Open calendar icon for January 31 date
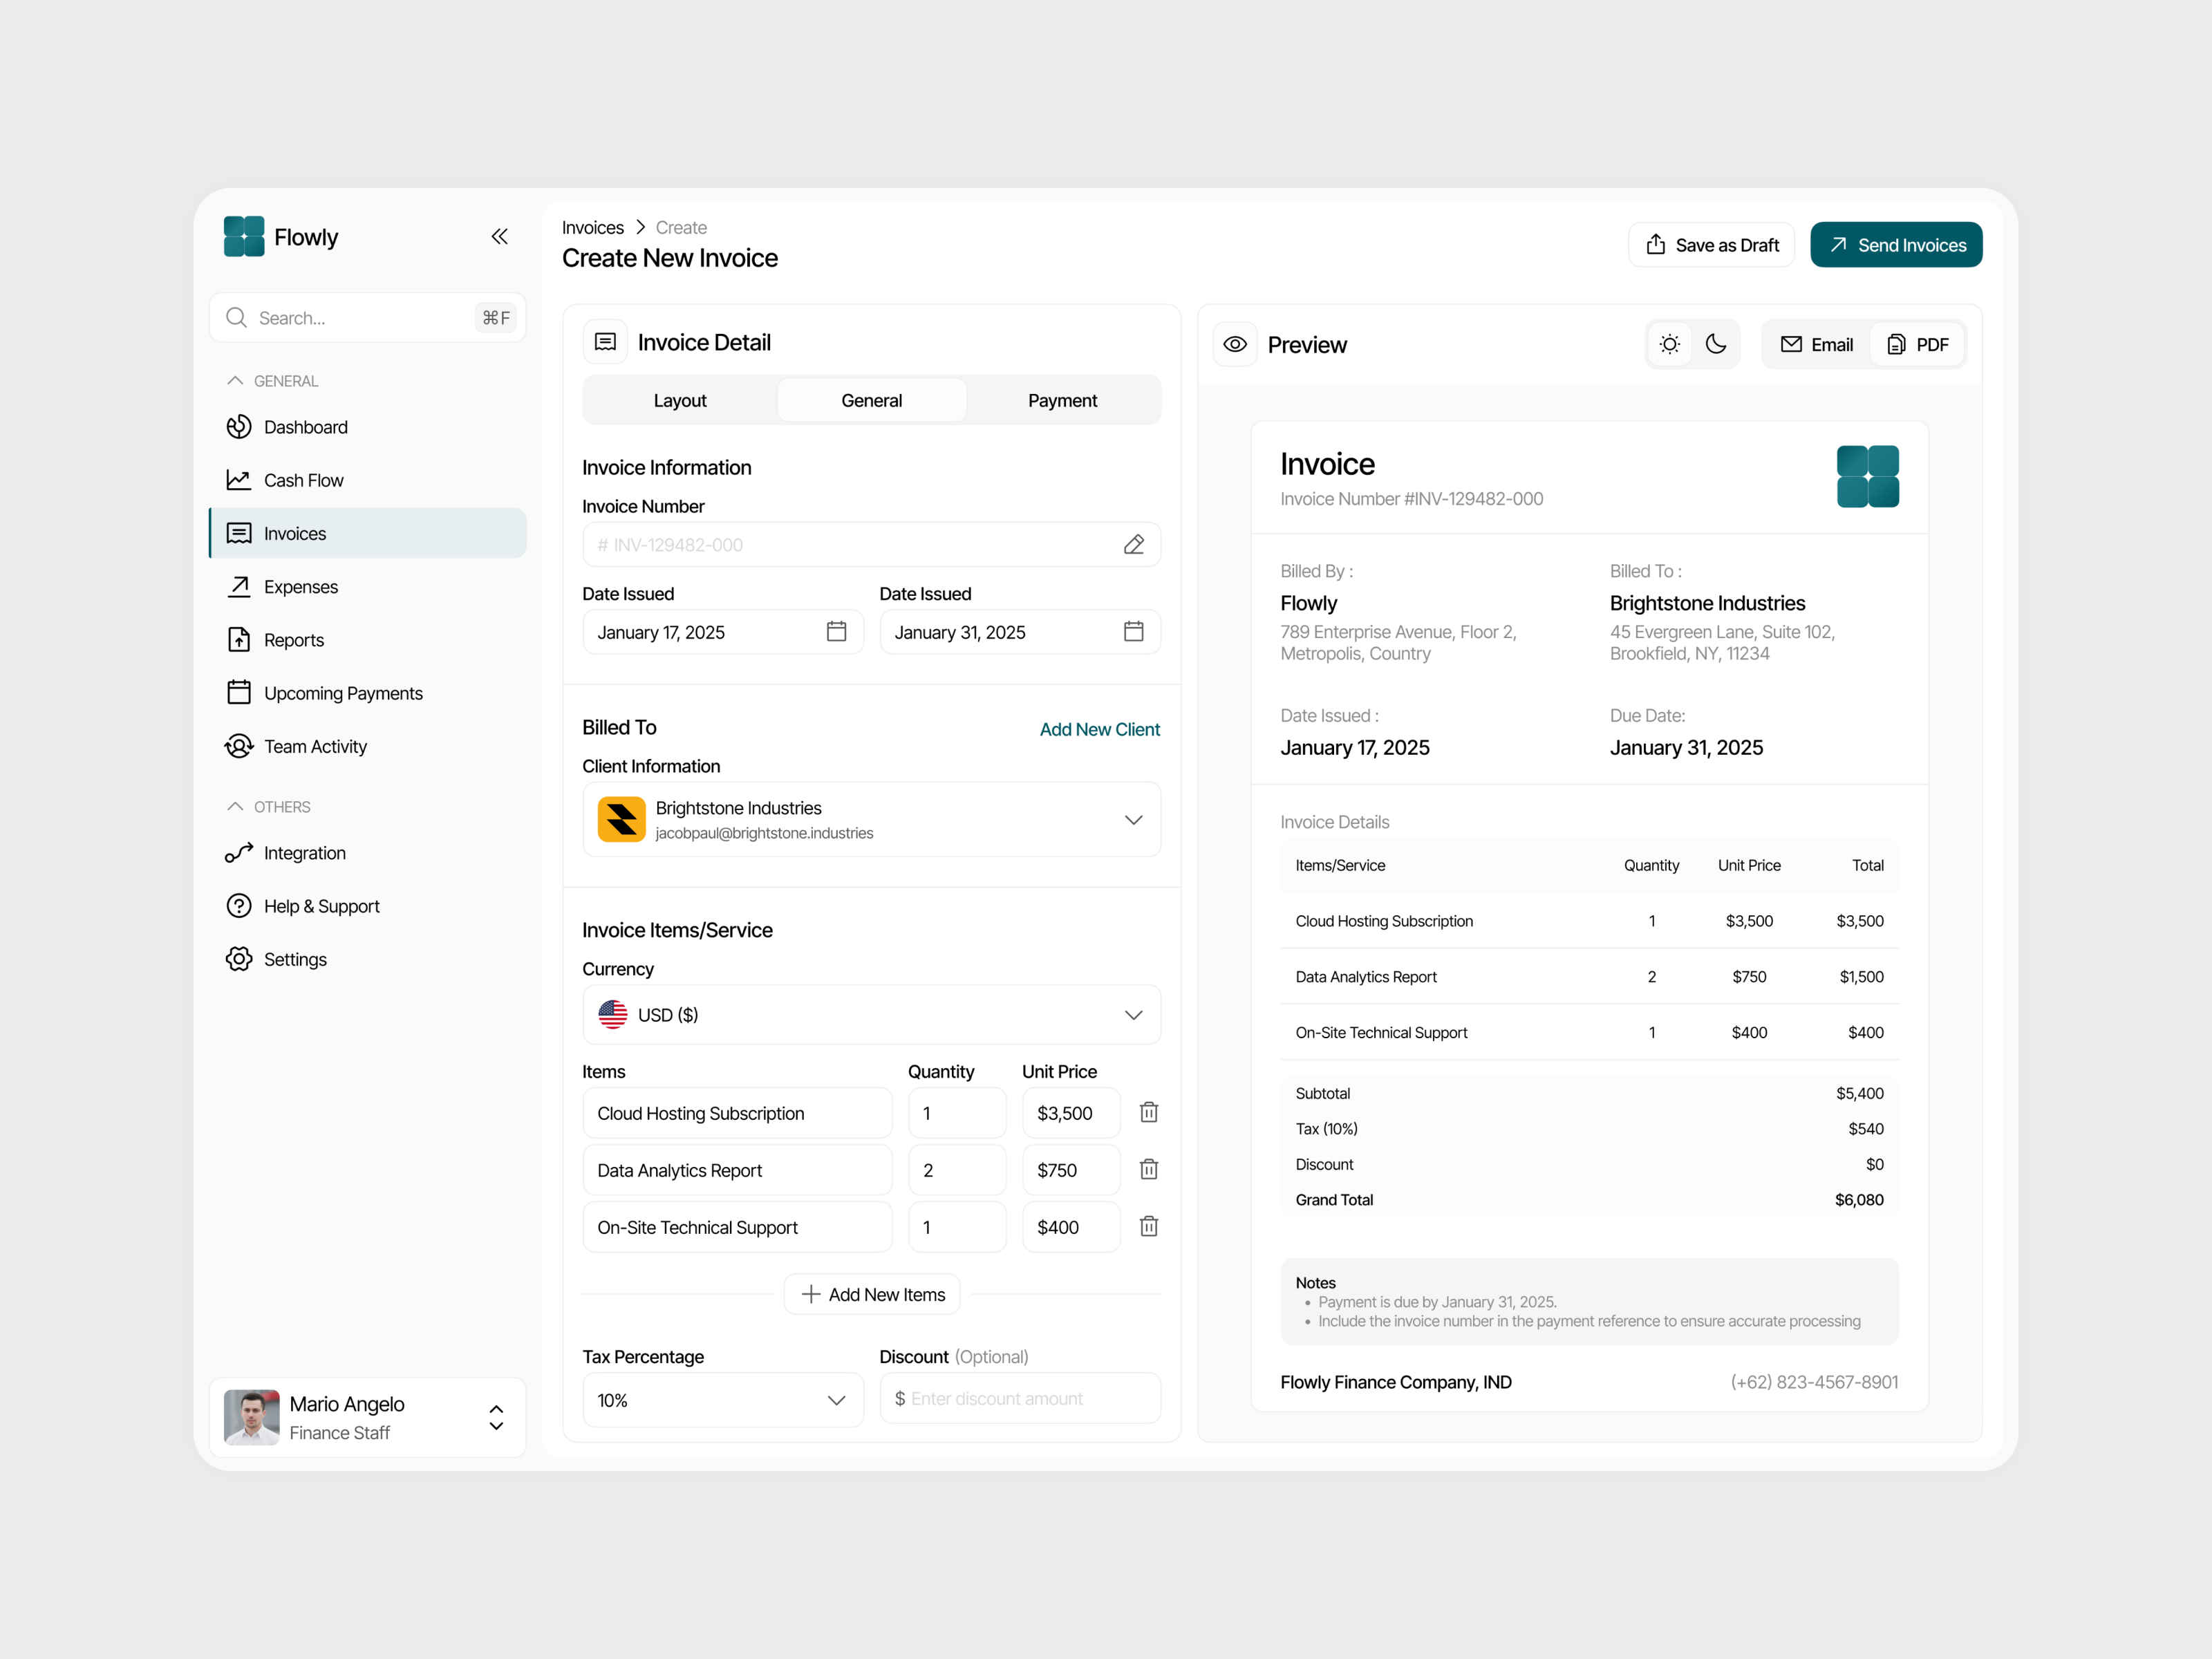The width and height of the screenshot is (2212, 1659). [1133, 632]
